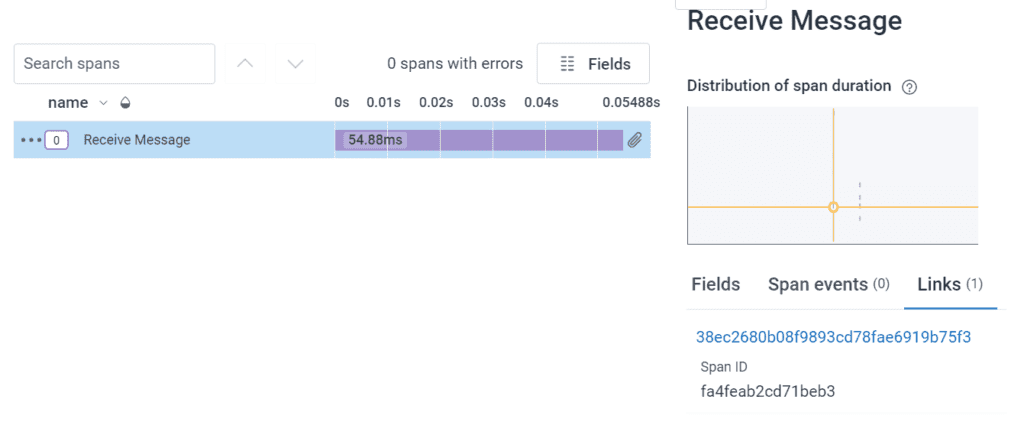Click the dashed marker in distribution chart

(860, 200)
